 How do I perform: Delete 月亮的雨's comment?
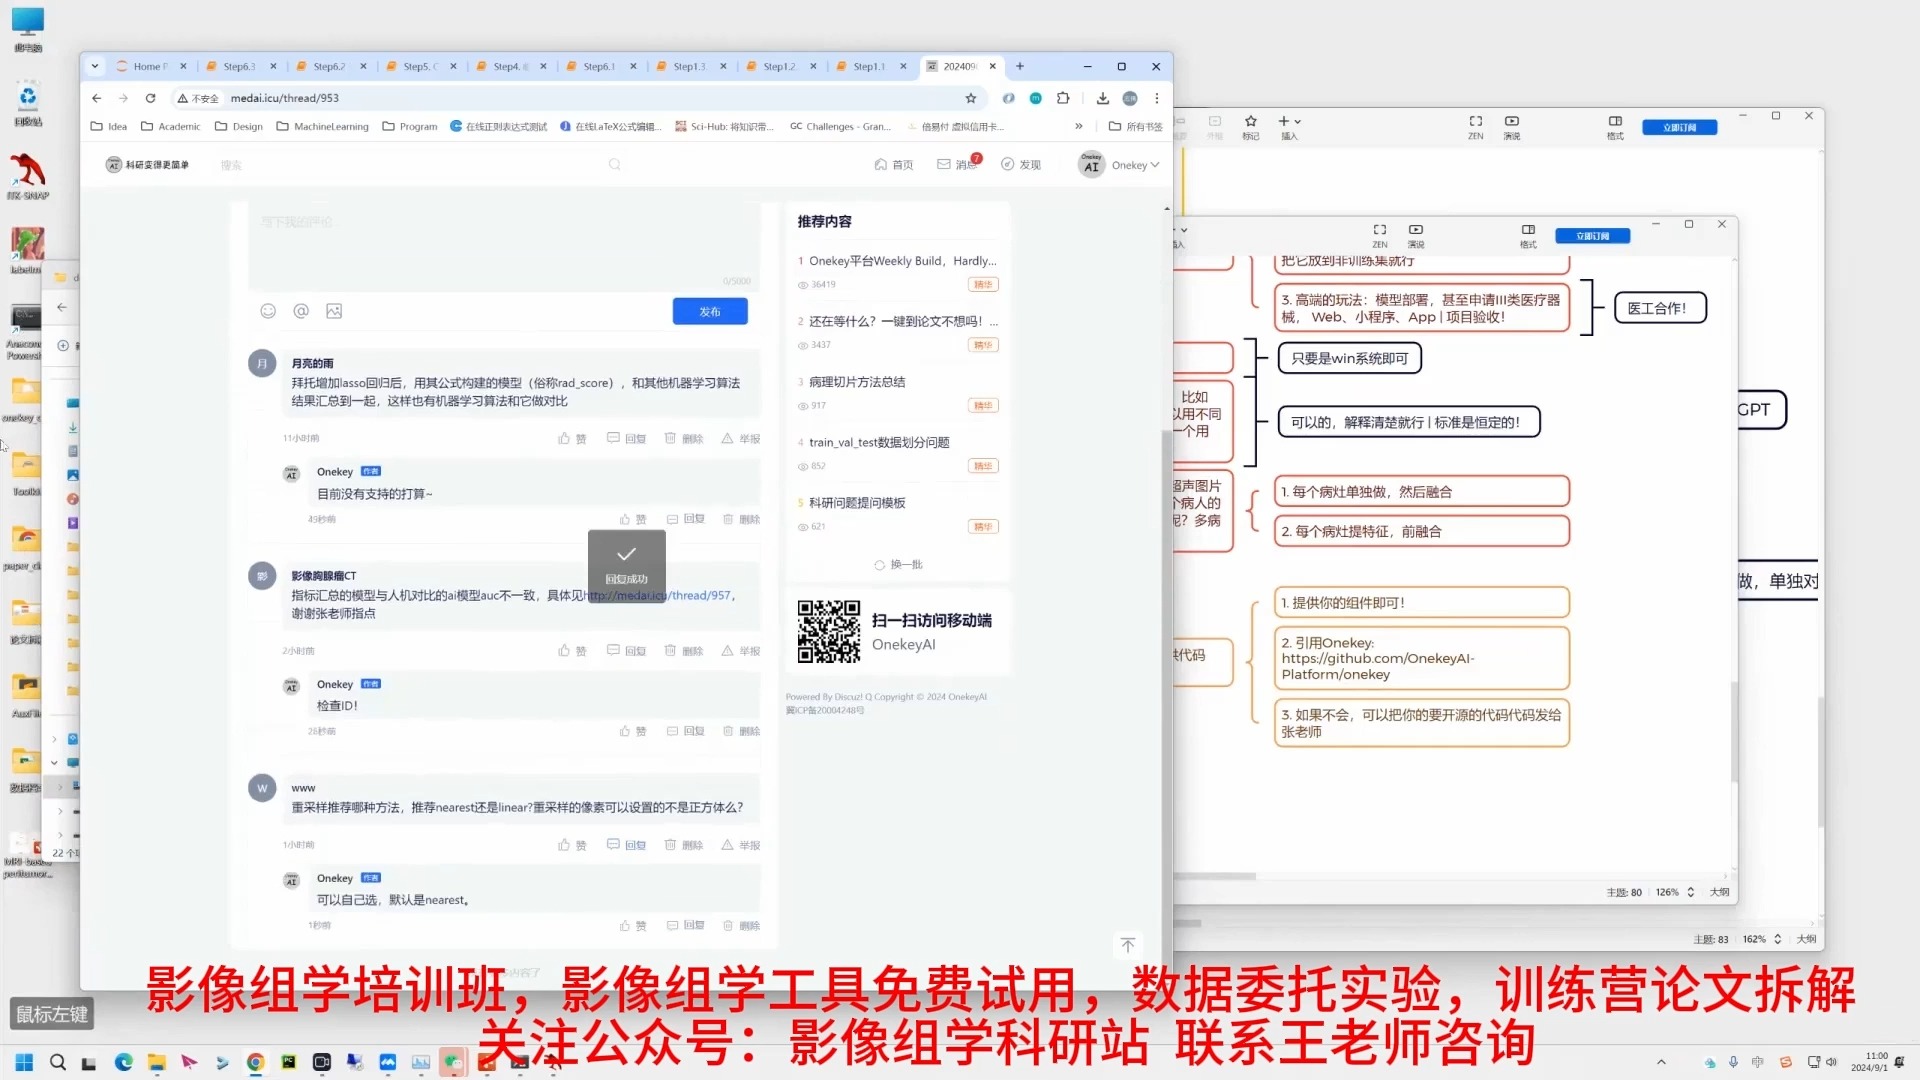684,439
